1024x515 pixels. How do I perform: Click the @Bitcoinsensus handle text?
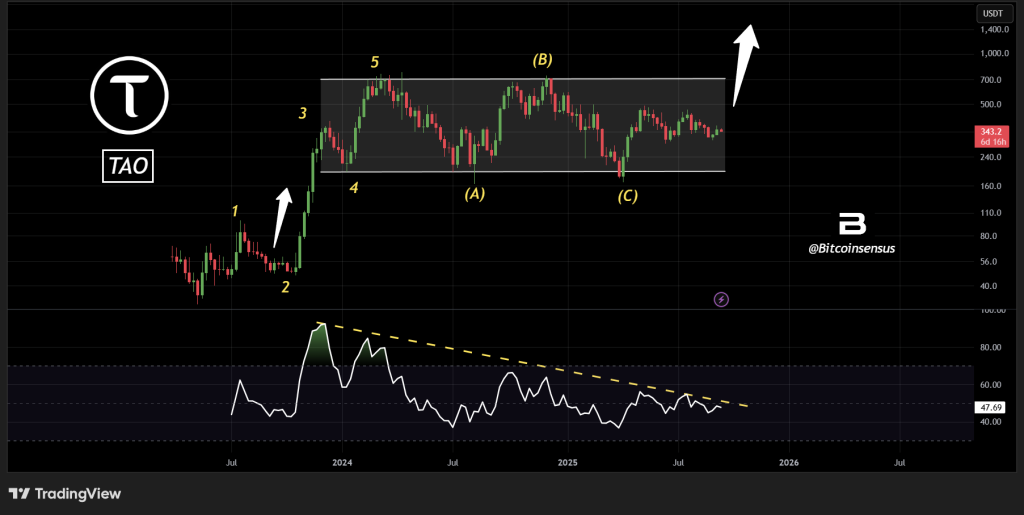point(851,248)
